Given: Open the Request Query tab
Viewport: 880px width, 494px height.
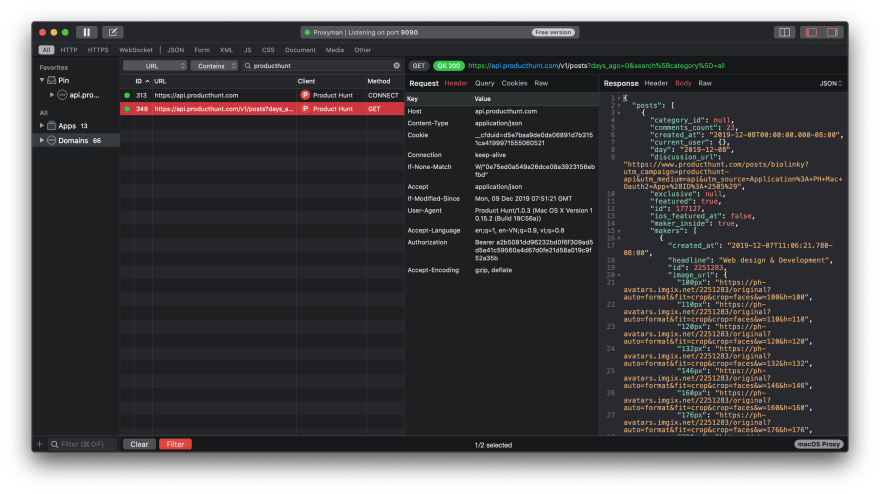Looking at the screenshot, I should coord(484,83).
